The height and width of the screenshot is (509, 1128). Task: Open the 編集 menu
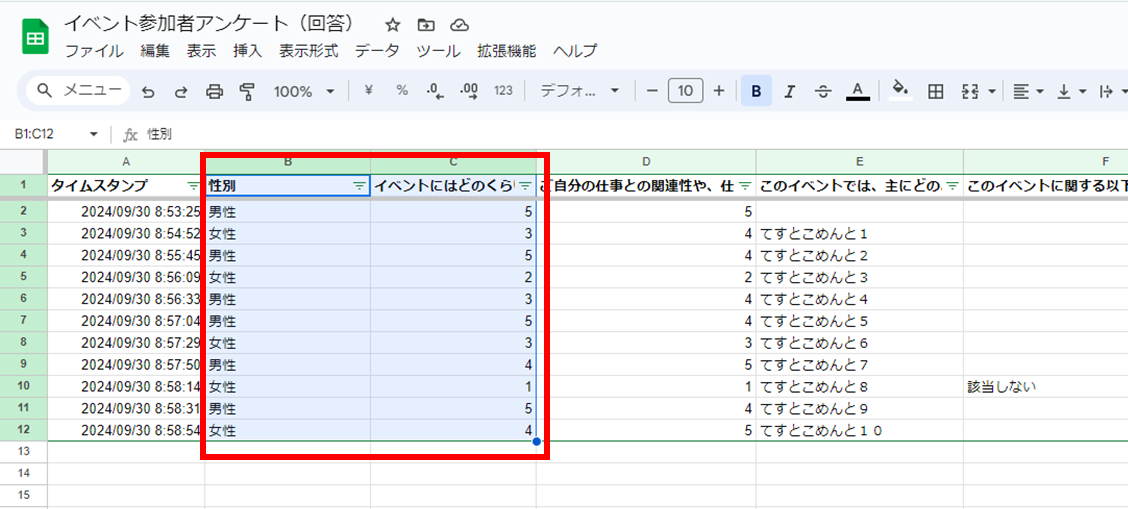coord(155,51)
